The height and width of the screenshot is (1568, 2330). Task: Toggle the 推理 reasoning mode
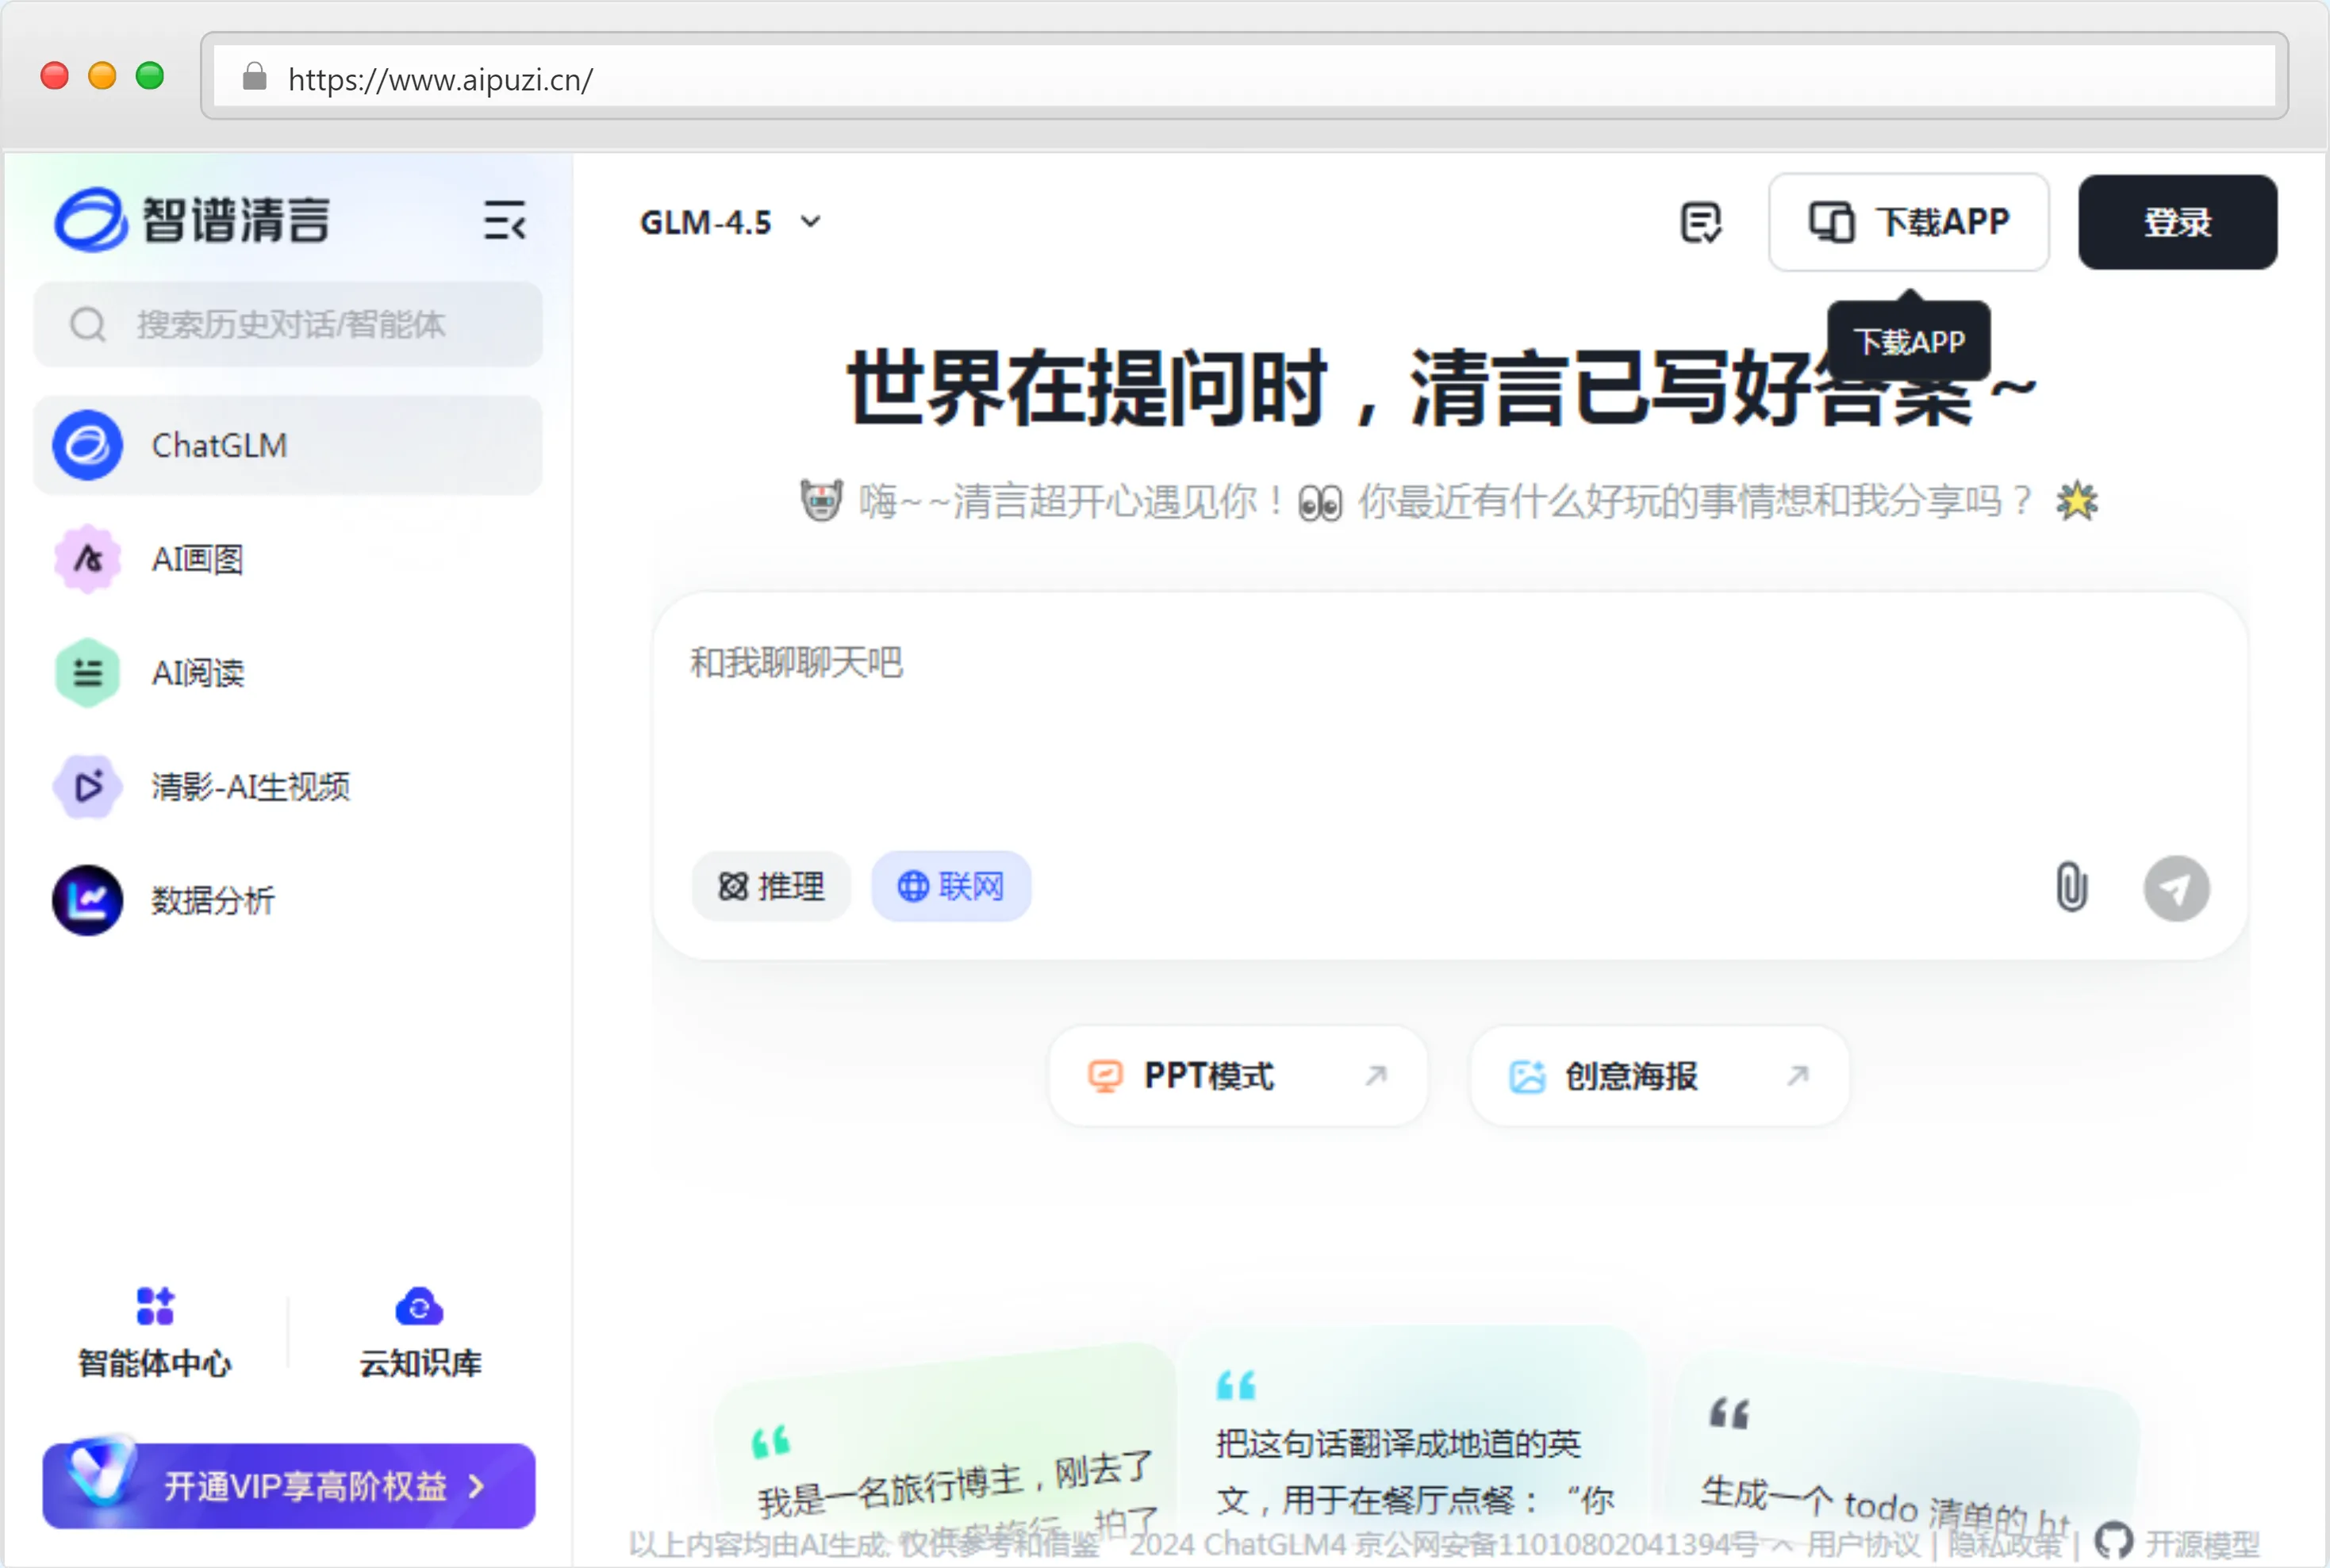click(x=771, y=886)
